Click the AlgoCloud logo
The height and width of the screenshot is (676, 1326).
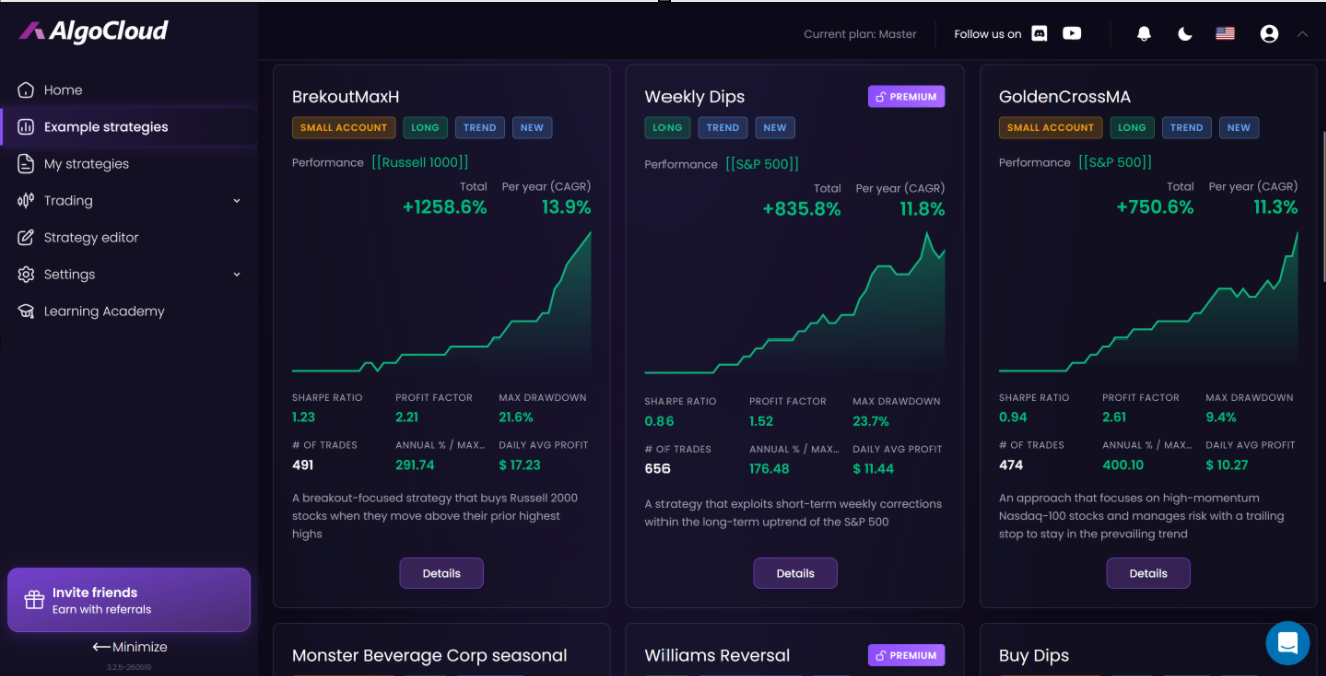[x=93, y=31]
